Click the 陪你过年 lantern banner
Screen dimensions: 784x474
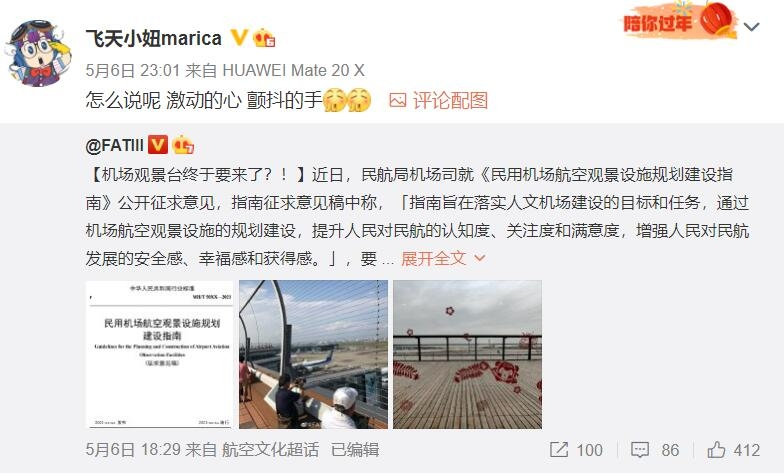pos(680,21)
